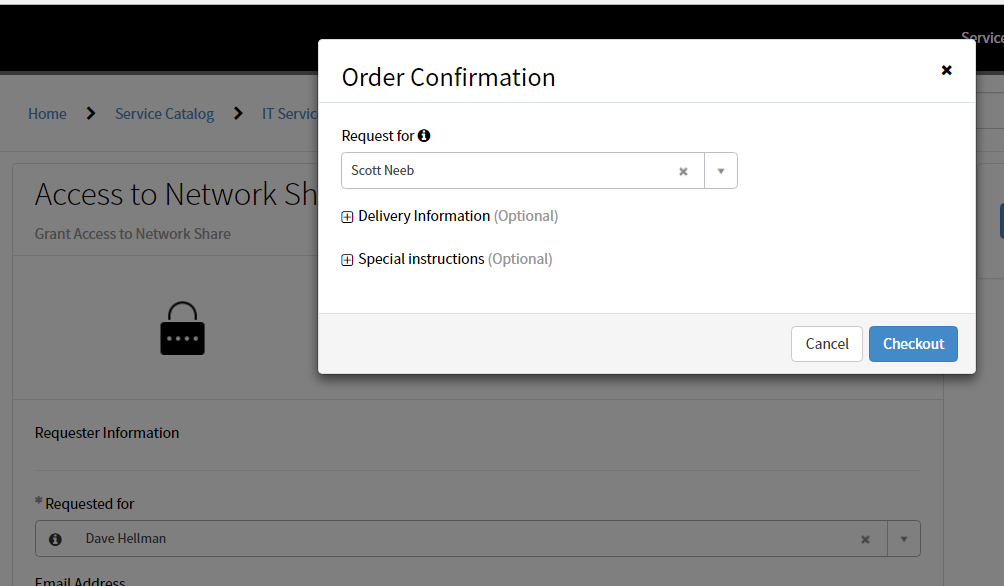The image size is (1004, 586).
Task: Open the Requested for dropdown arrow
Action: coord(904,538)
